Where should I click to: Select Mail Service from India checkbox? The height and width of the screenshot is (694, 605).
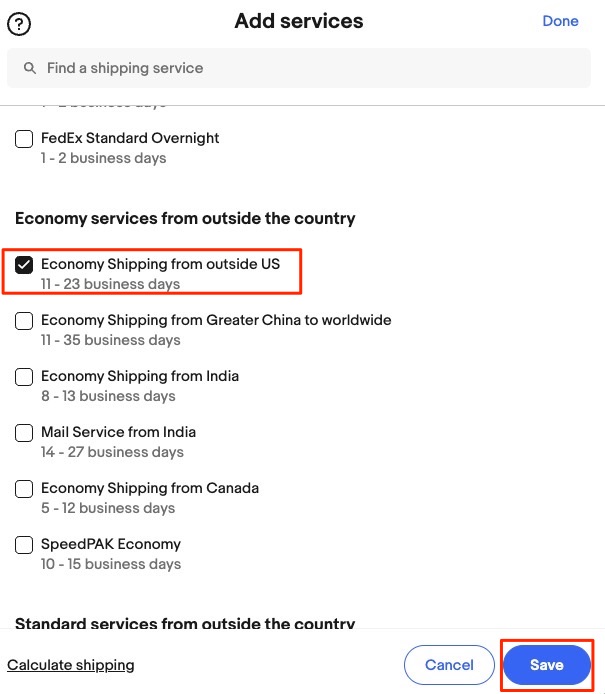24,433
